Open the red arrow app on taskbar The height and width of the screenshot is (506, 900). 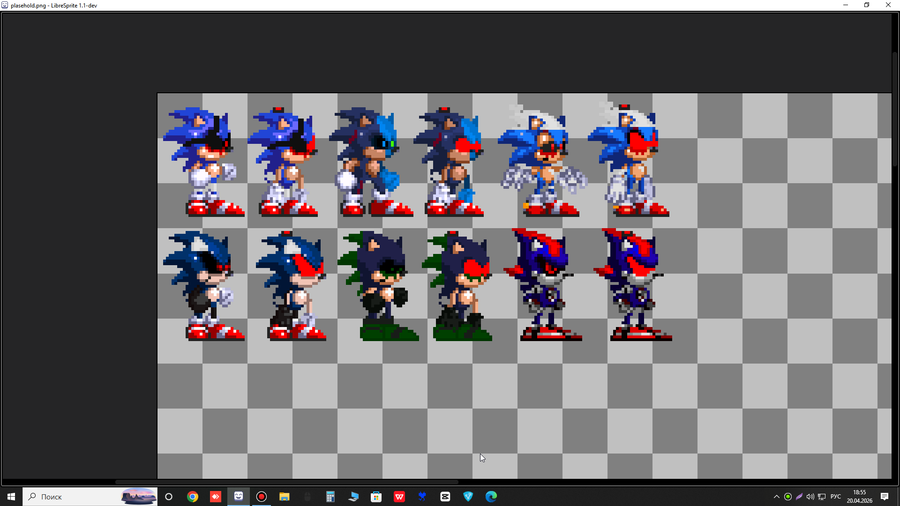(x=215, y=496)
